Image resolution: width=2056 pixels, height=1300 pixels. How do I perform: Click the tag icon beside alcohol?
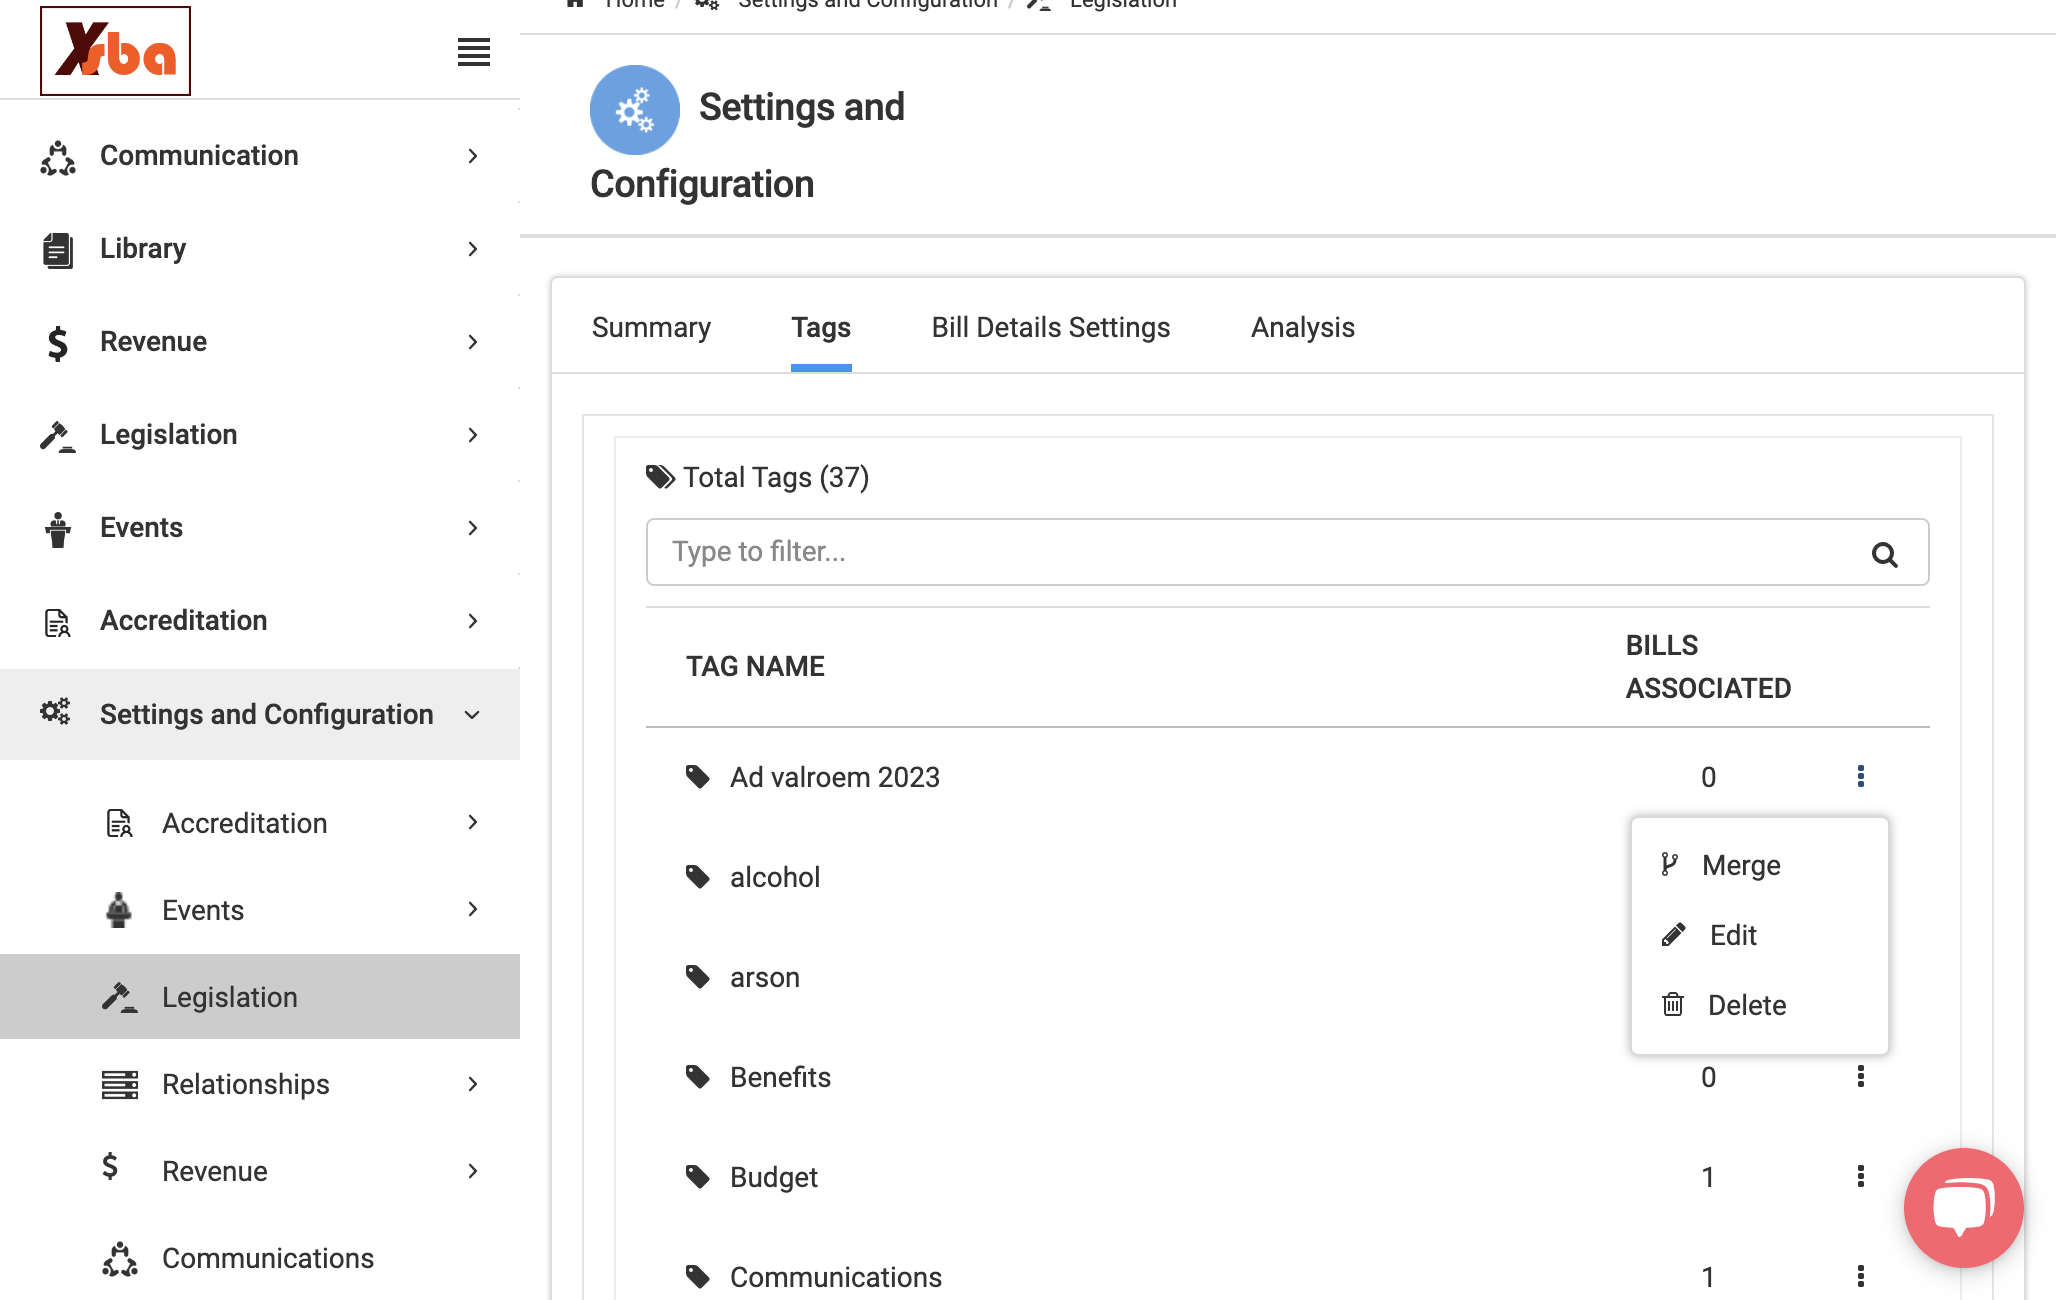coord(698,877)
